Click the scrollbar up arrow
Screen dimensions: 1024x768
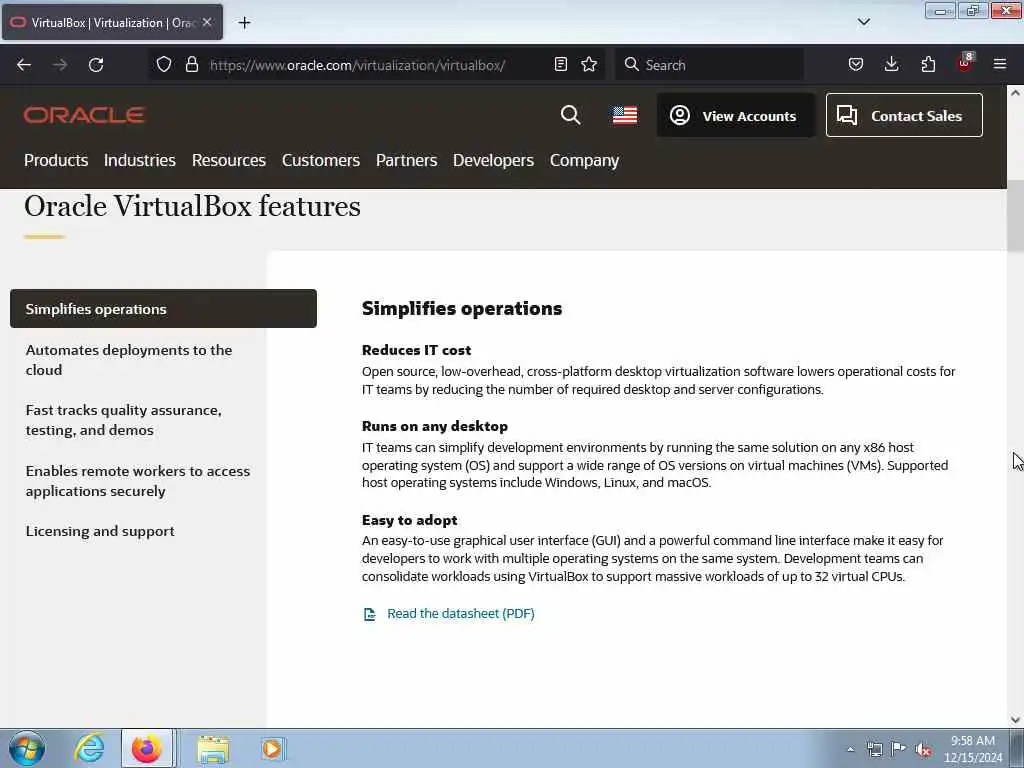[1015, 93]
